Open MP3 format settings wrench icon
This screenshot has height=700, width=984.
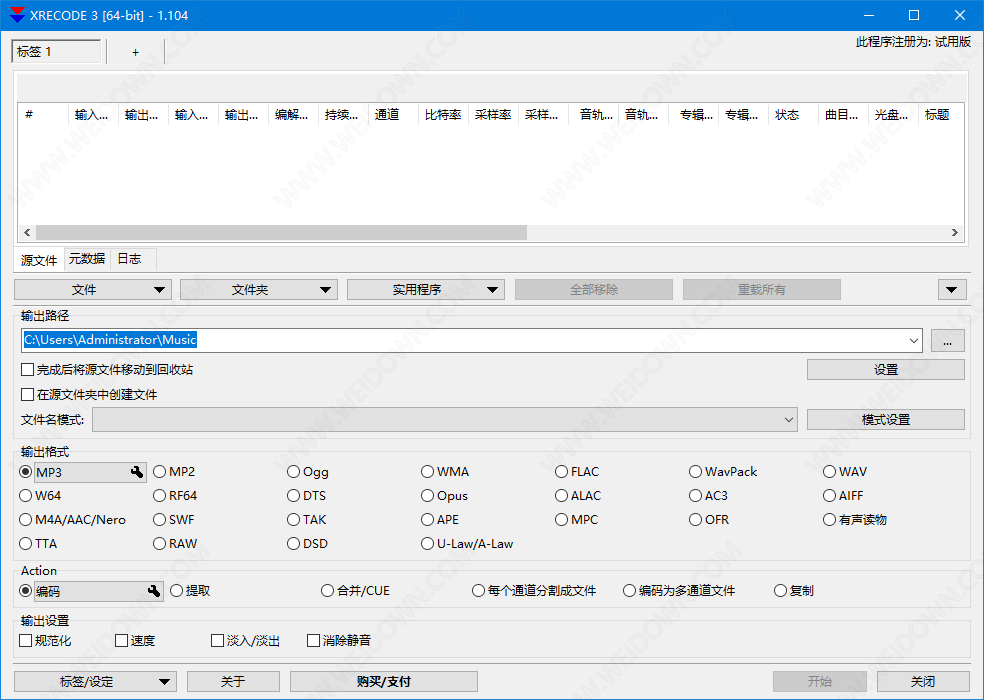pos(136,472)
